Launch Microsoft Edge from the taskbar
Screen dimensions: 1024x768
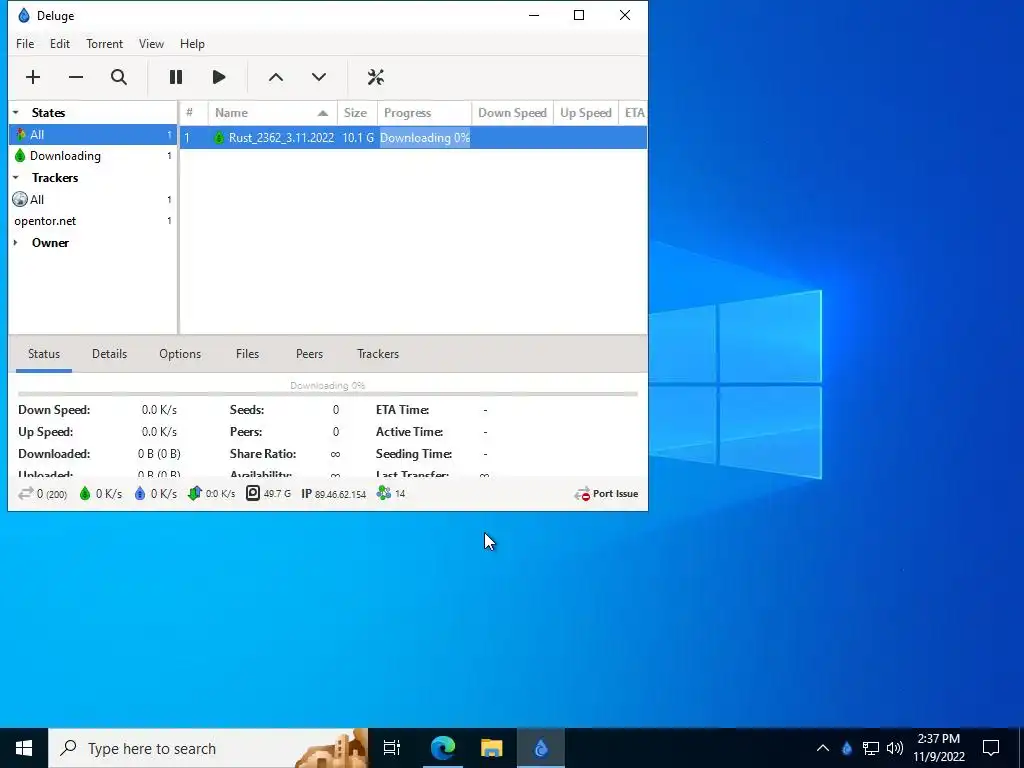tap(442, 748)
